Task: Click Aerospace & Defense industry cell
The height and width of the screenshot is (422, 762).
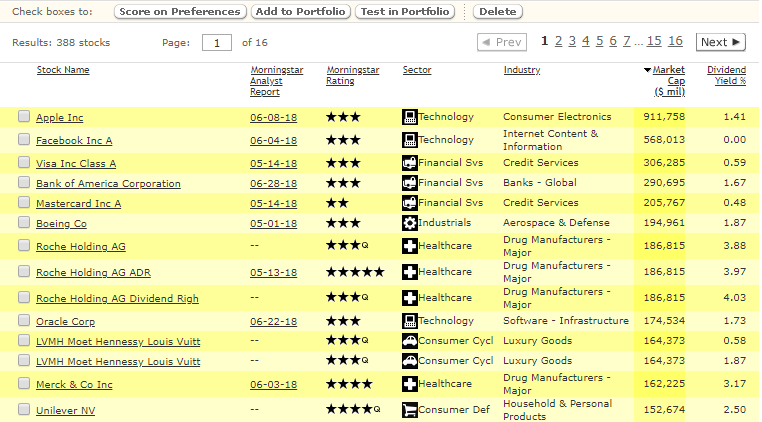Action: point(556,223)
